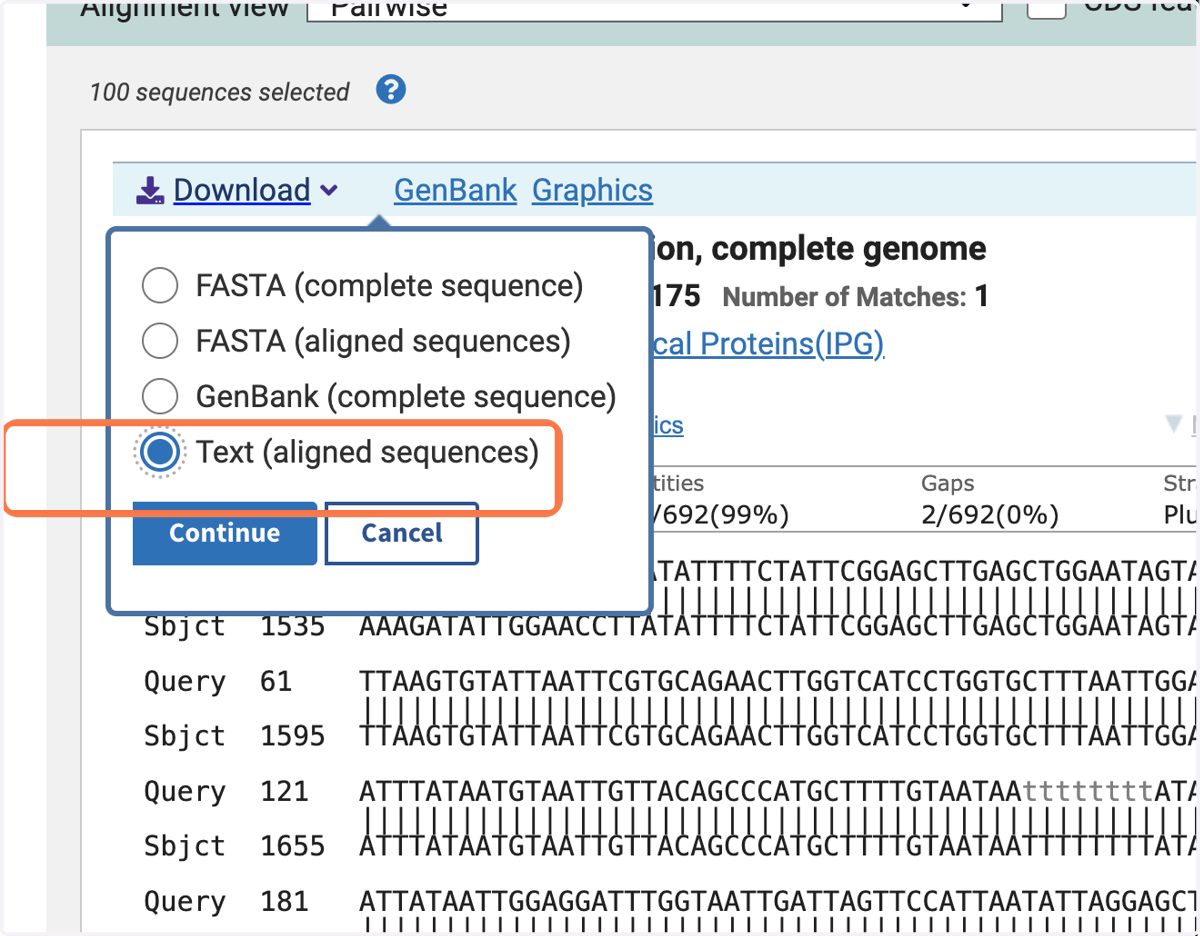Click the Query 61 sequence row
The height and width of the screenshot is (936, 1200).
pos(670,682)
